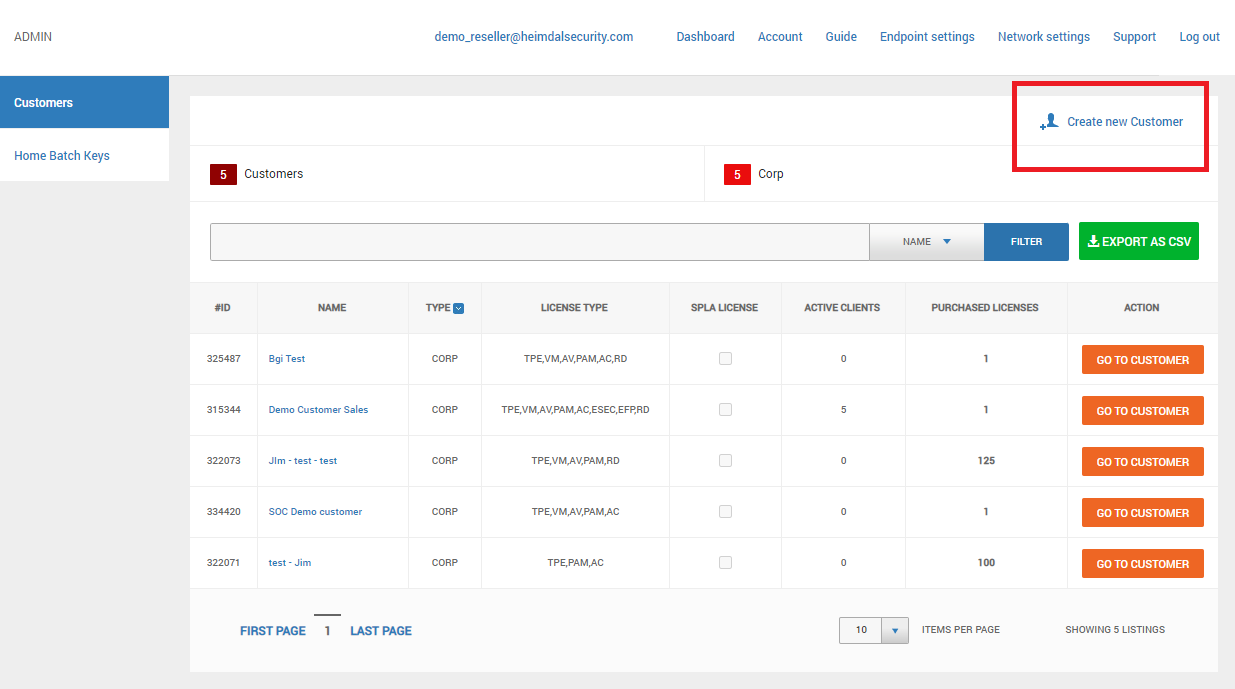Go to Network settings

(1044, 37)
